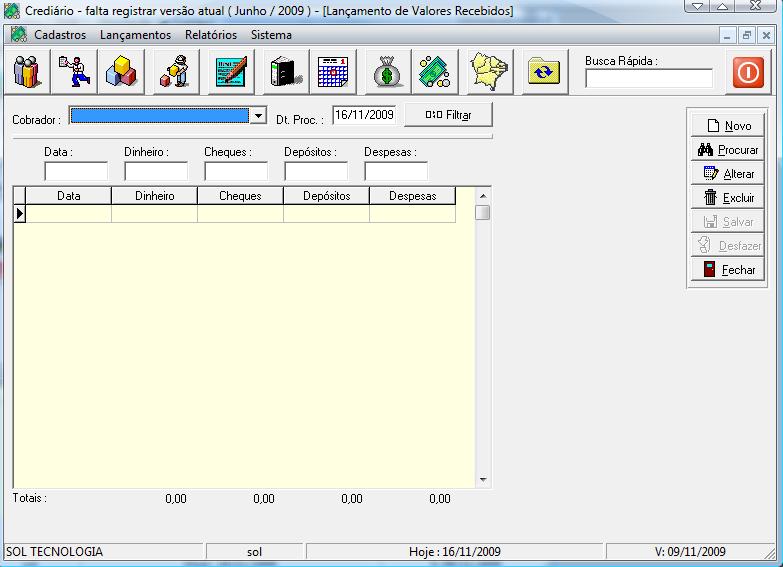The image size is (783, 567).
Task: Open the colored cubes products icon
Action: point(121,72)
